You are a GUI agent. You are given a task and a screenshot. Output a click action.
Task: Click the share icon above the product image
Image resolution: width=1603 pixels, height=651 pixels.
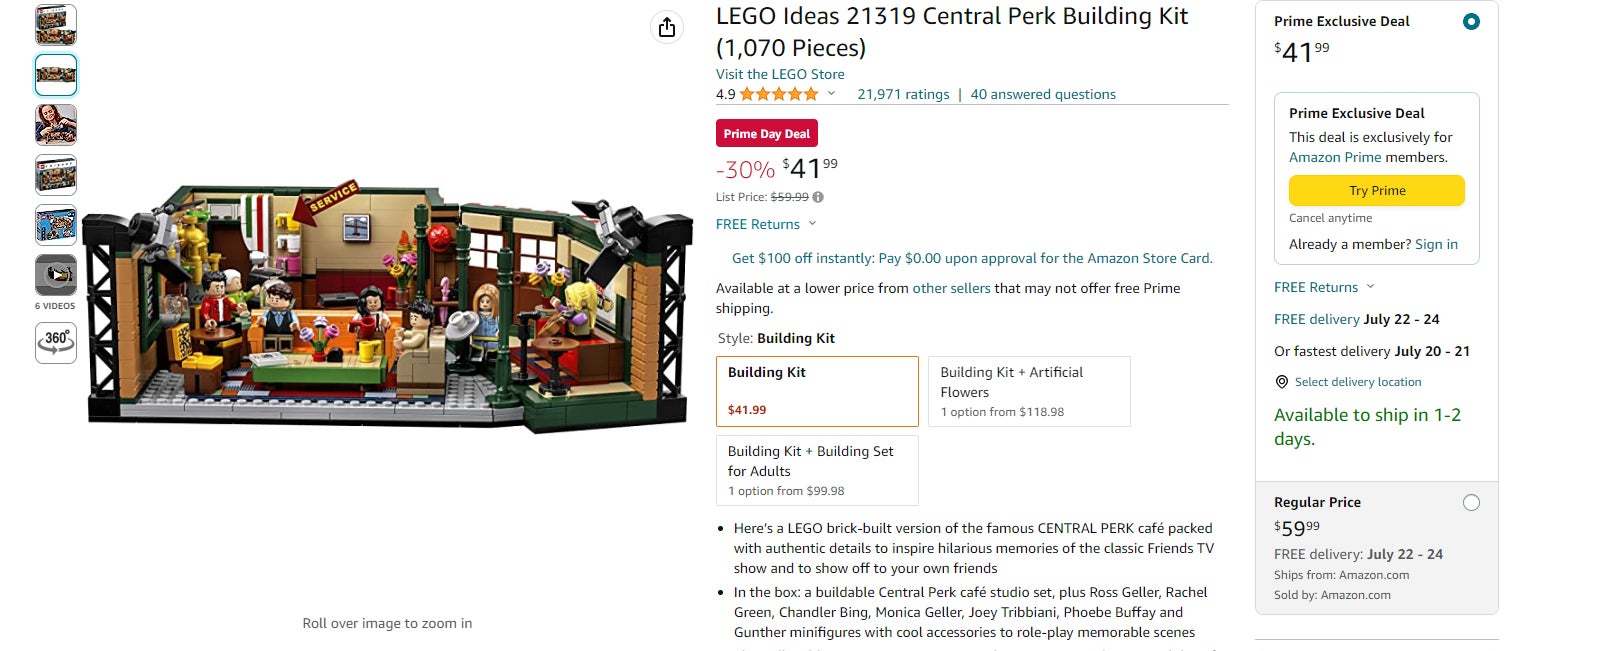click(667, 27)
